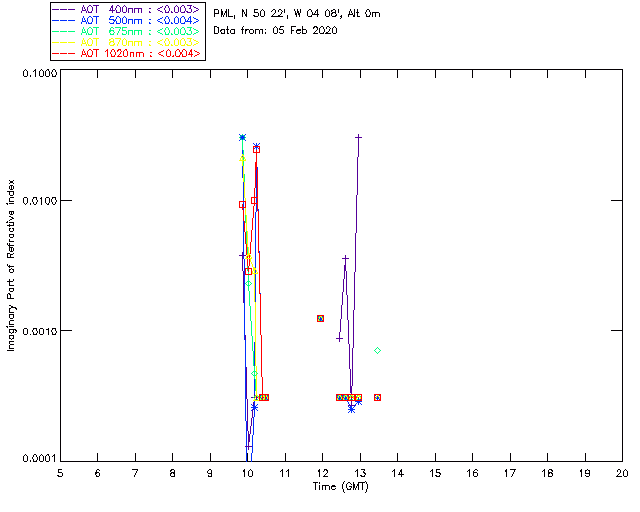Click the x-axis tick label 15
The width and height of the screenshot is (640, 512).
click(435, 474)
